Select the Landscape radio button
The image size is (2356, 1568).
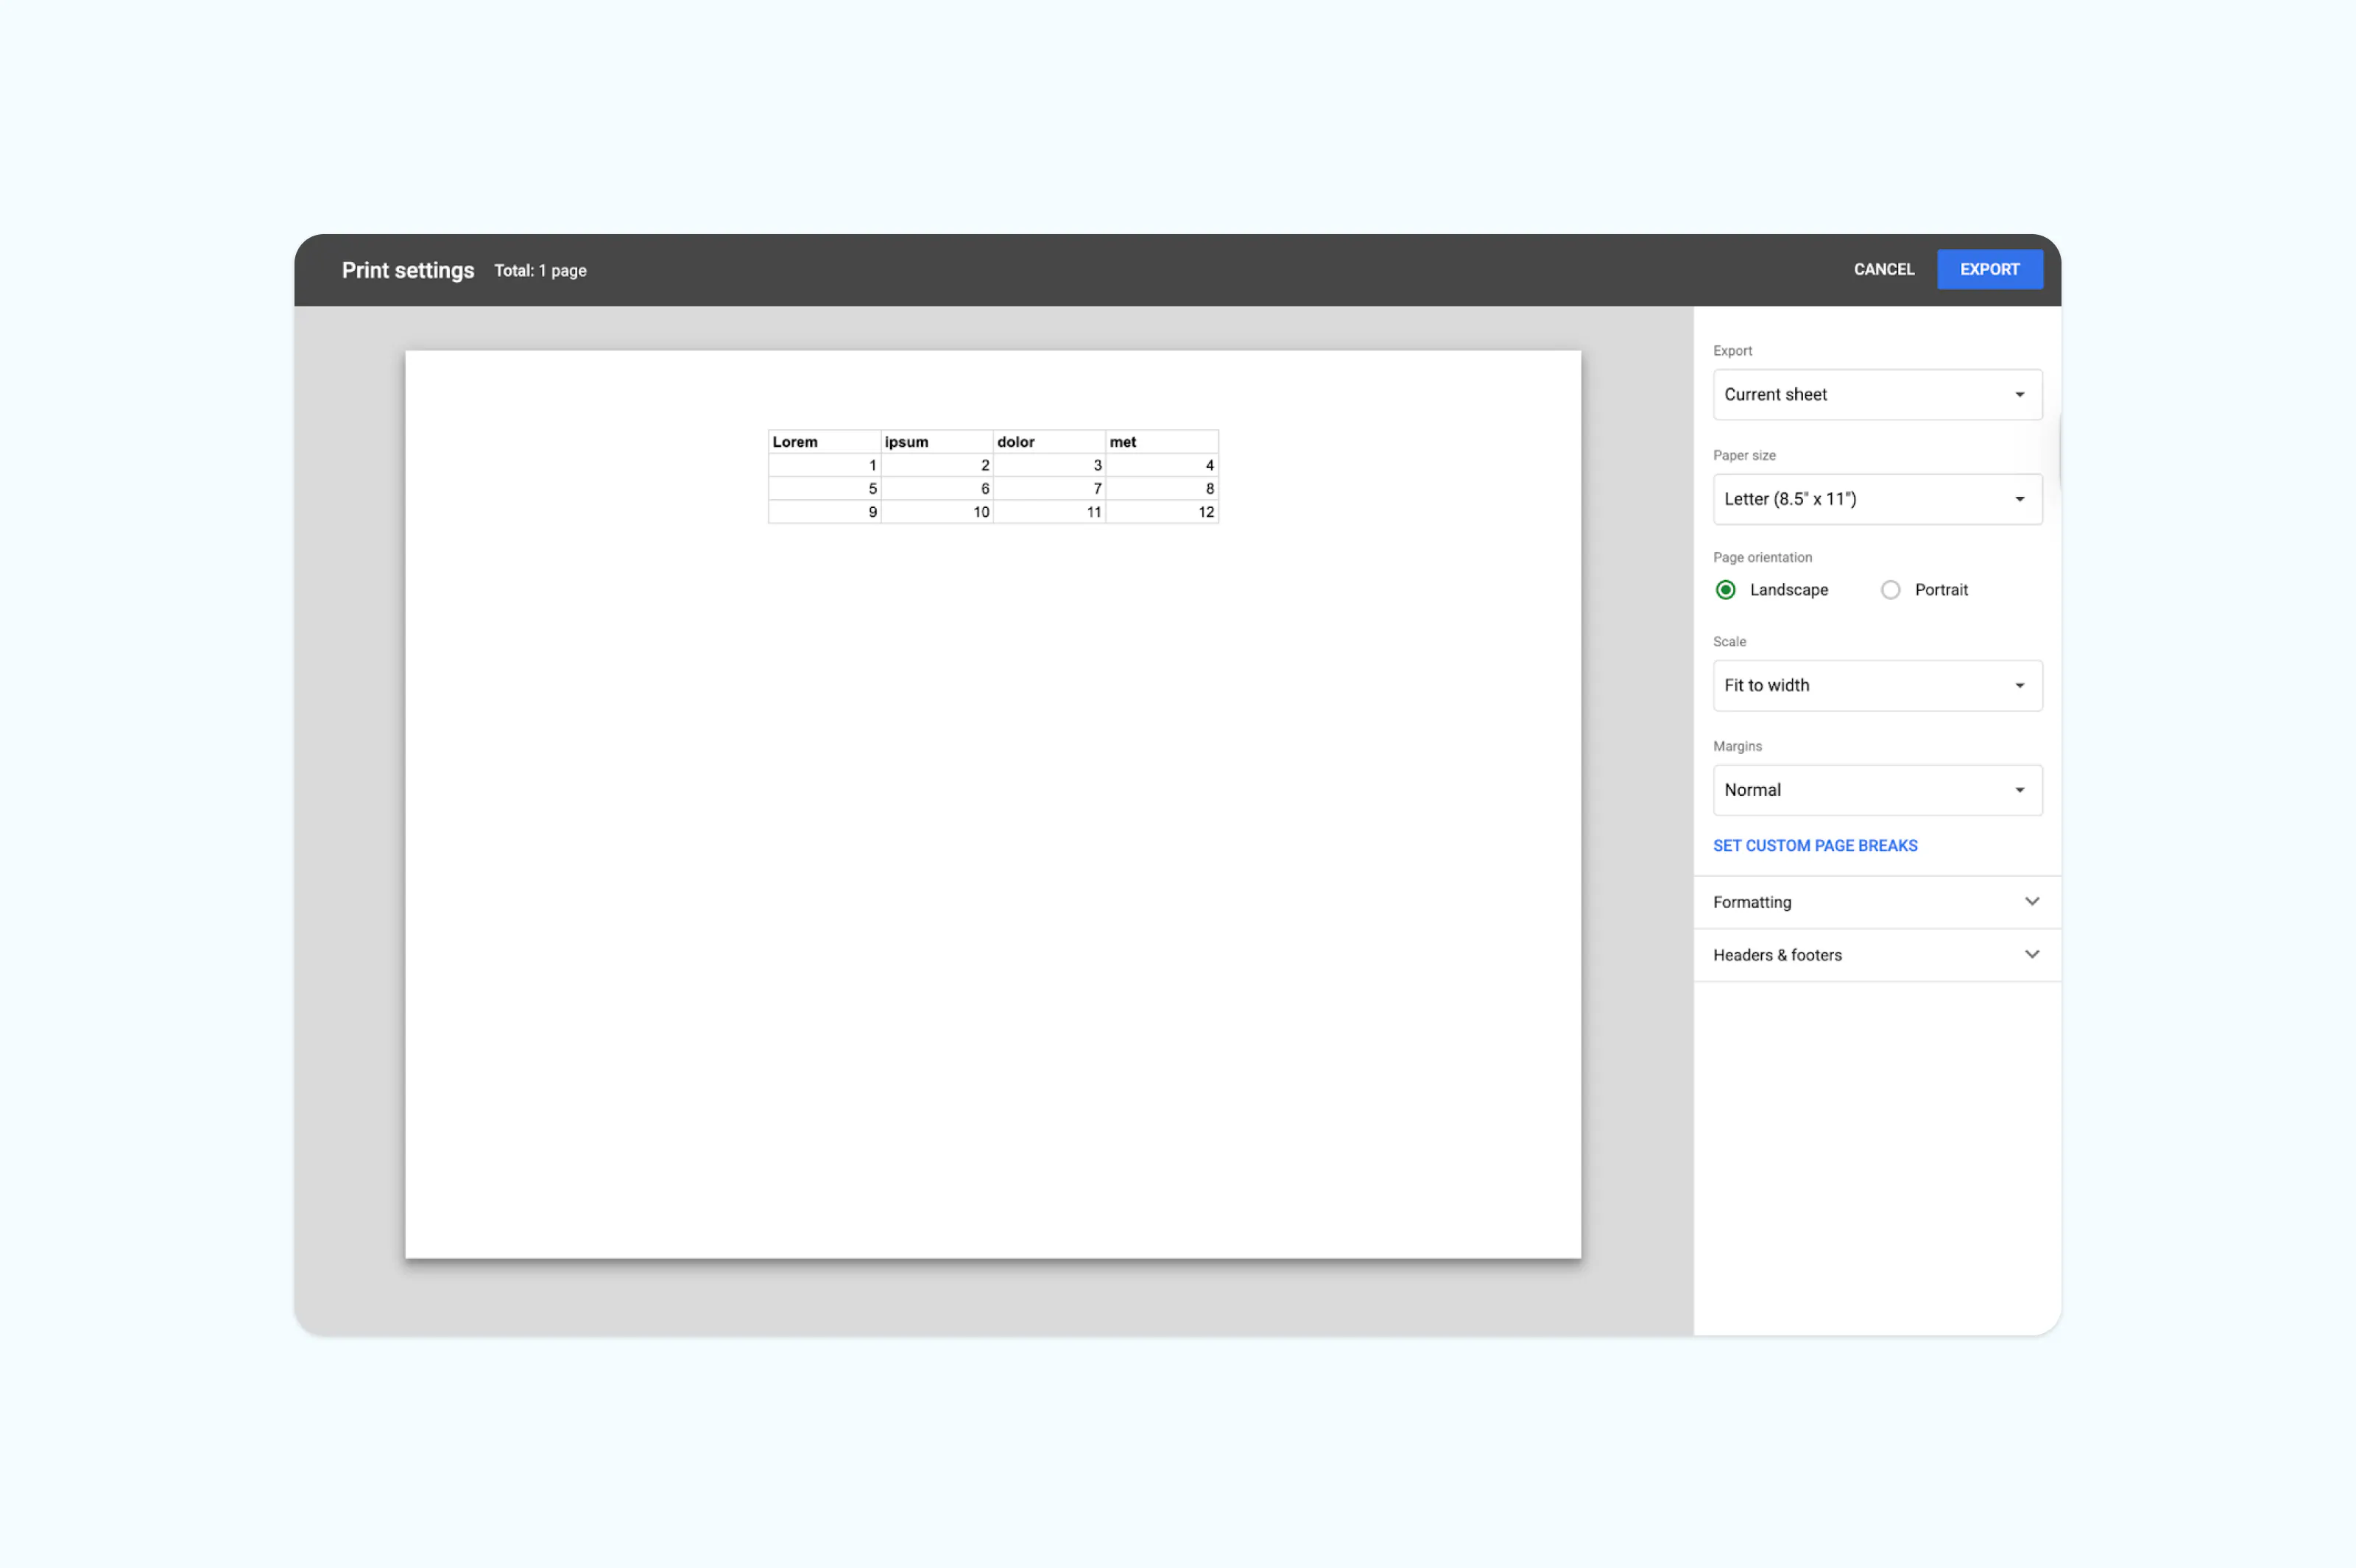point(1724,589)
